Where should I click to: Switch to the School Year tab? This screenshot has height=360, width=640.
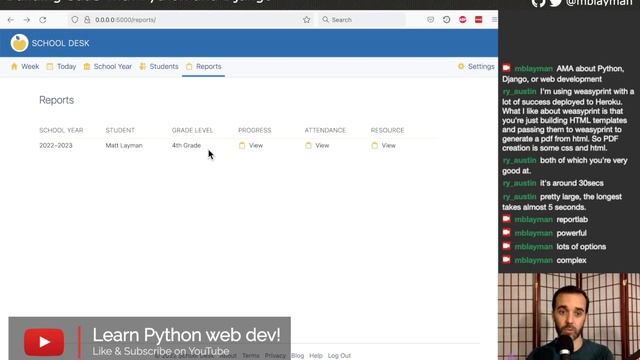(108, 66)
